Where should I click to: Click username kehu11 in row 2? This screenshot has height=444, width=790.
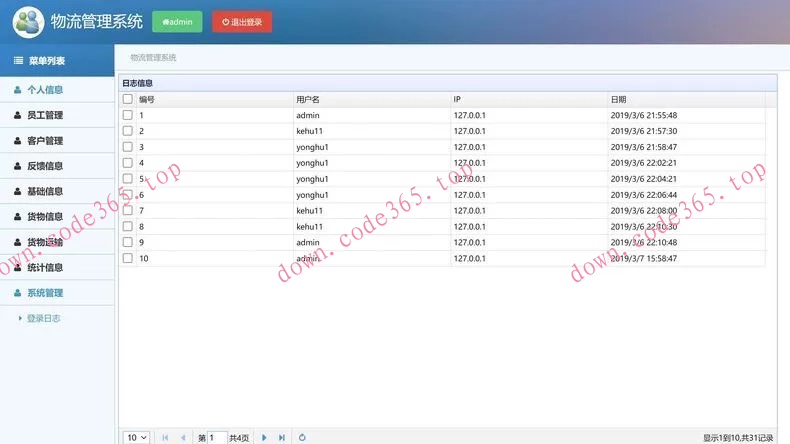click(309, 131)
